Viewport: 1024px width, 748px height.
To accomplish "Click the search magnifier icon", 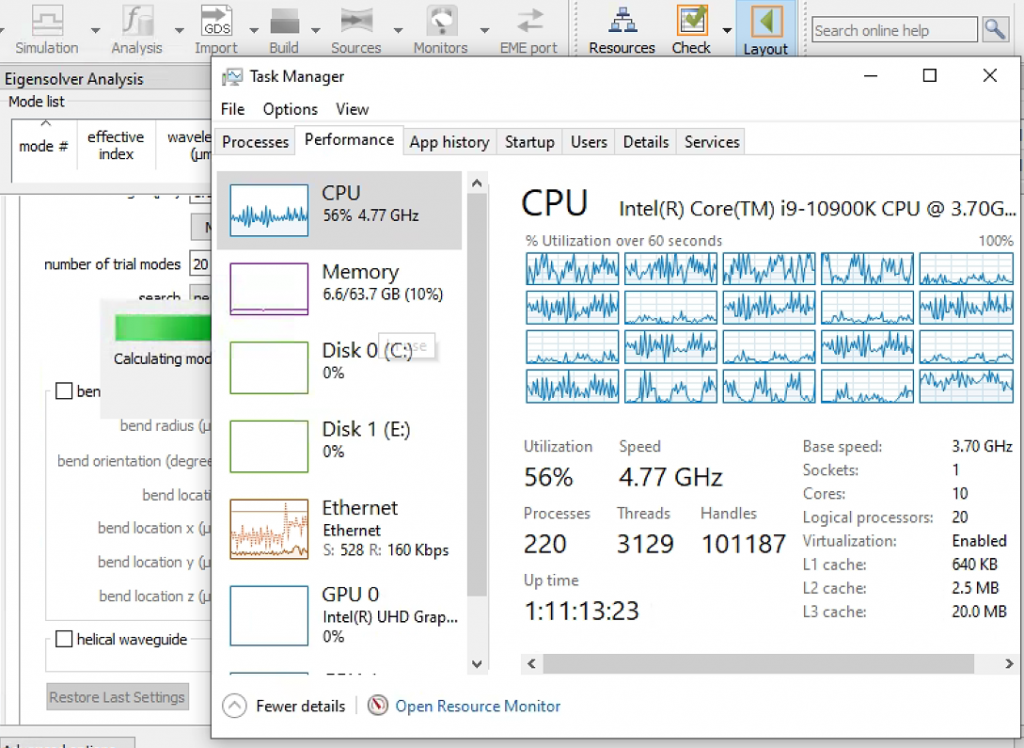I will (996, 29).
